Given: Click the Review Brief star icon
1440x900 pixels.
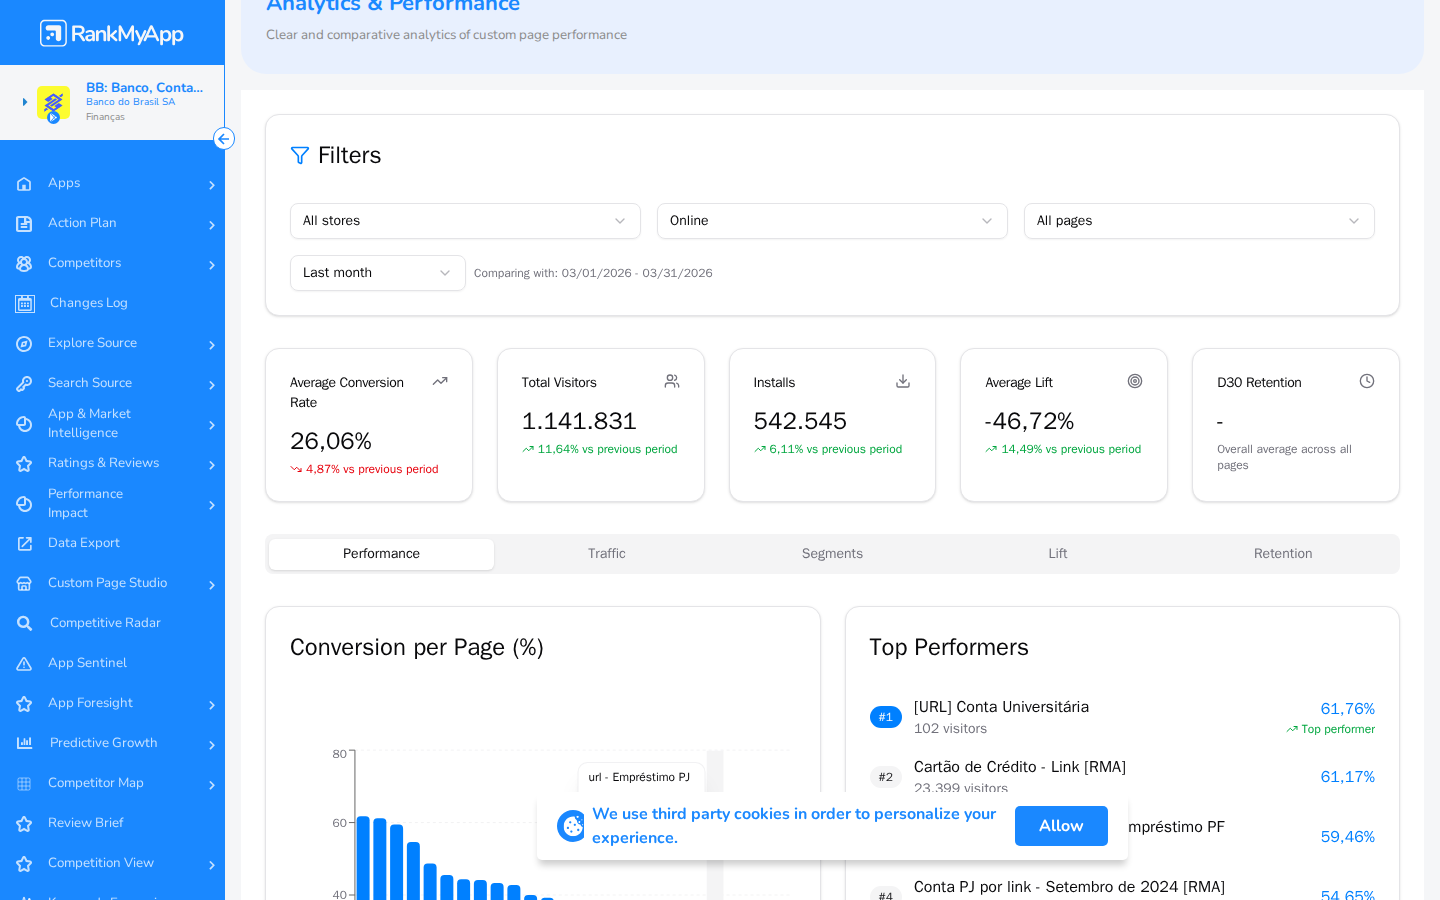Looking at the screenshot, I should point(24,823).
